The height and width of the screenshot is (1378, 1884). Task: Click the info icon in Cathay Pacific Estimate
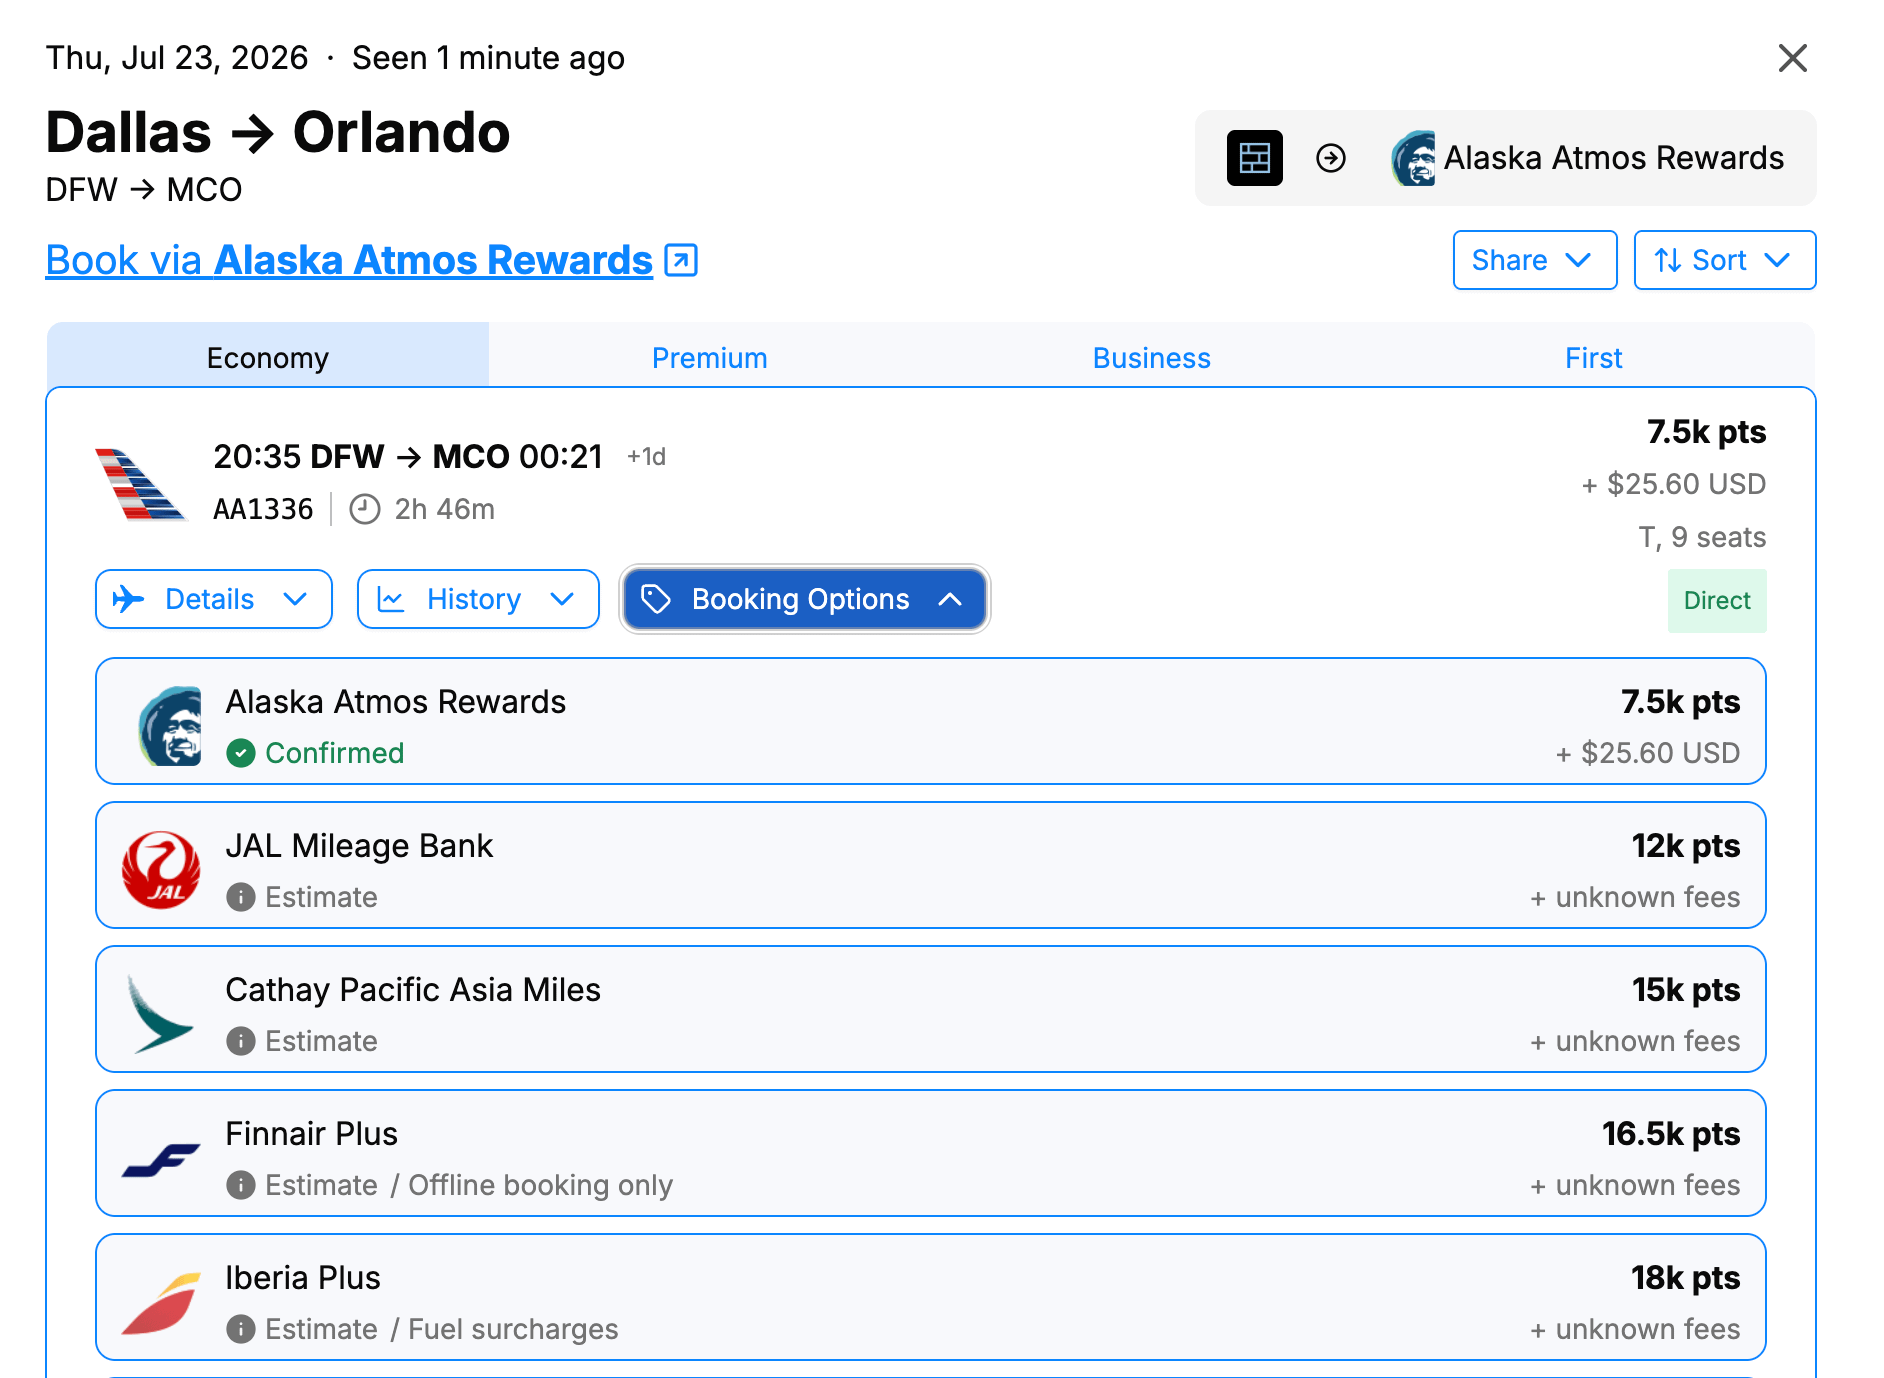point(240,1041)
